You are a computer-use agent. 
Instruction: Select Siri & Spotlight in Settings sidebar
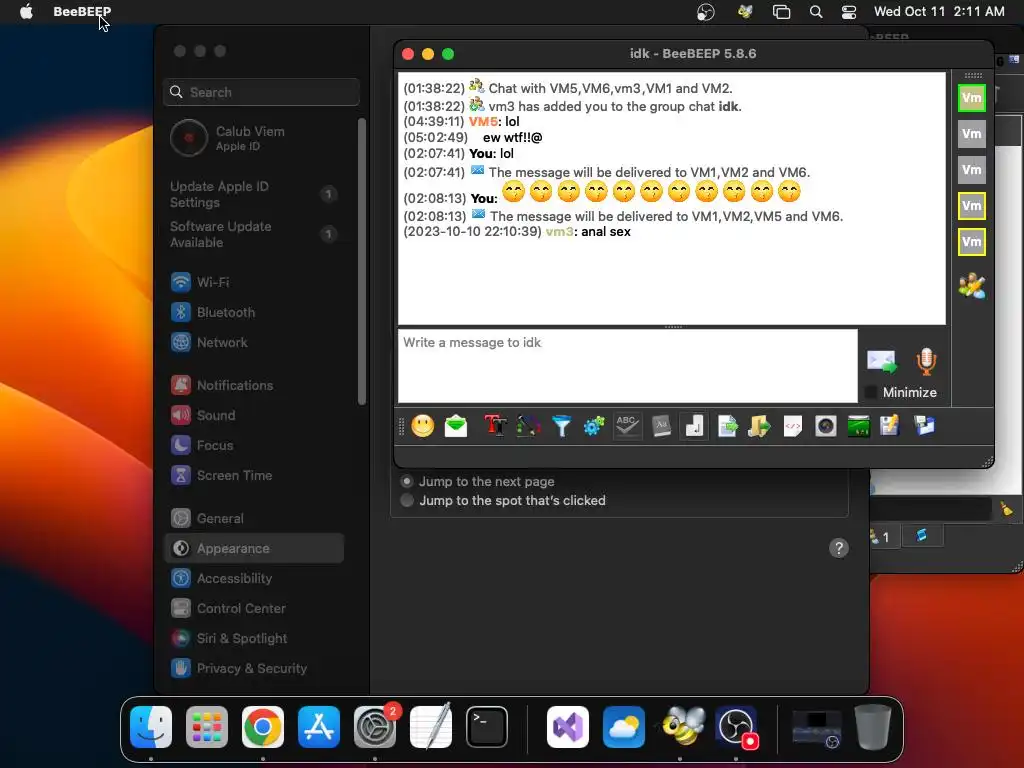coord(253,639)
